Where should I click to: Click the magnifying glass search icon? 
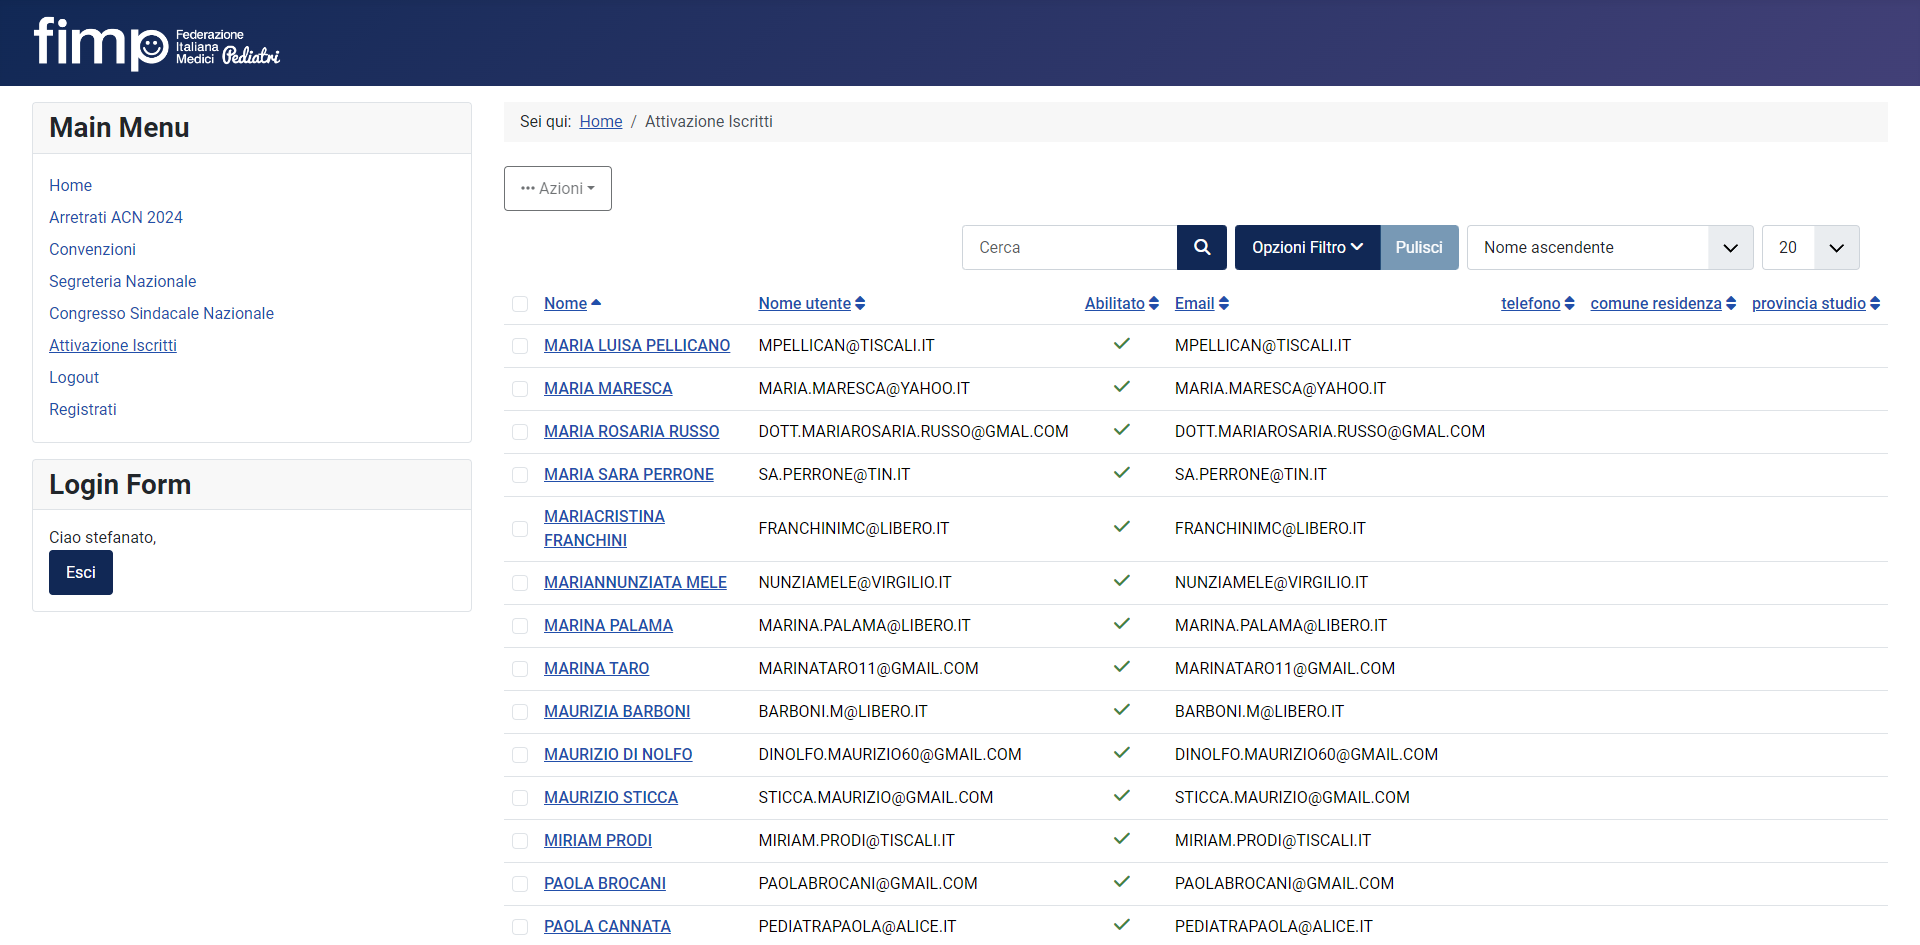pyautogui.click(x=1201, y=247)
